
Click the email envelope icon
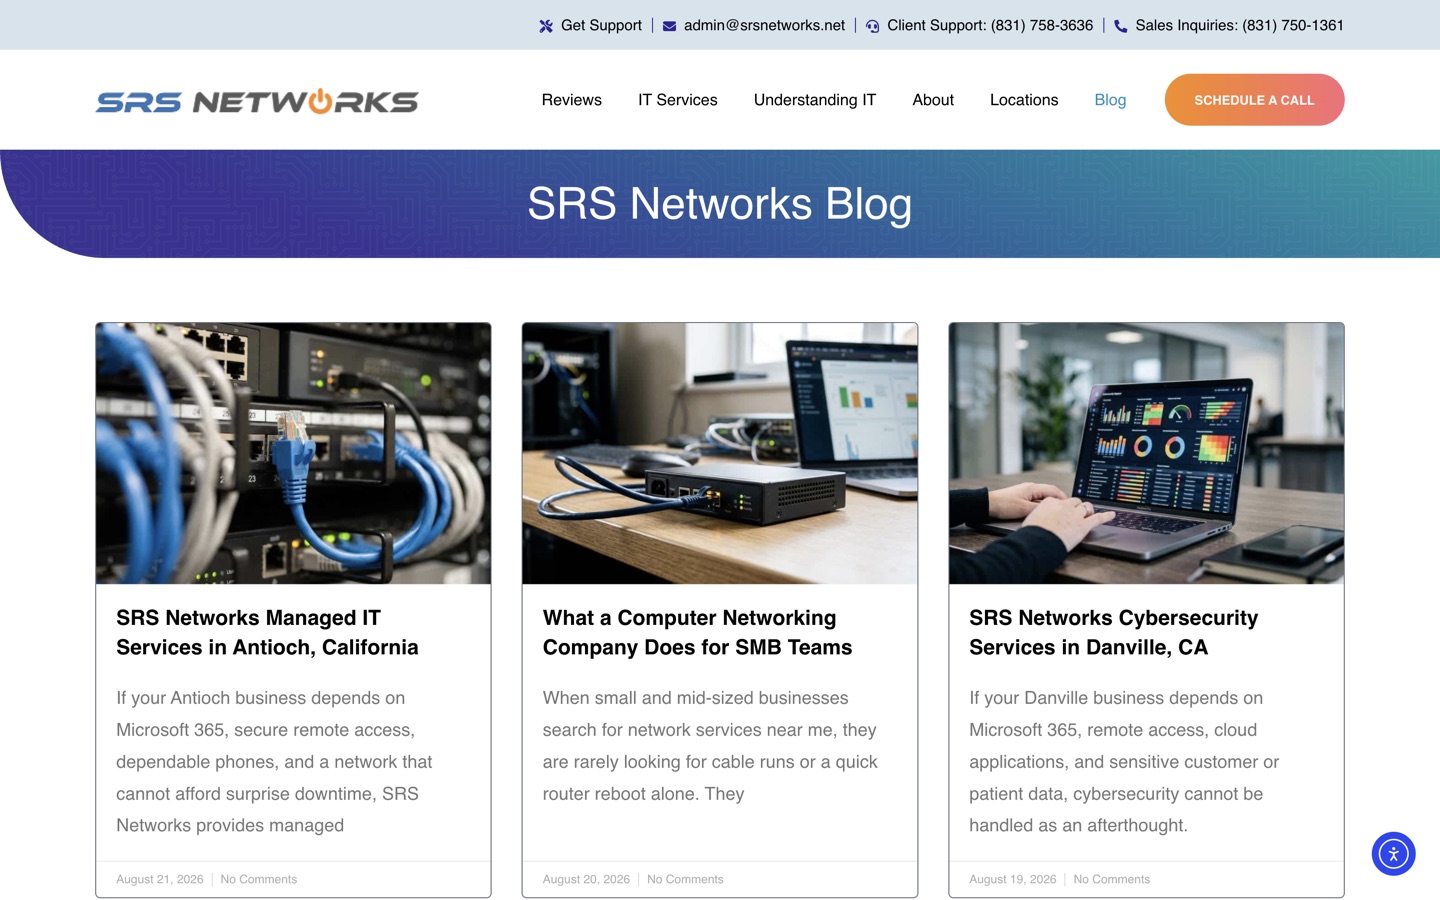pos(669,26)
